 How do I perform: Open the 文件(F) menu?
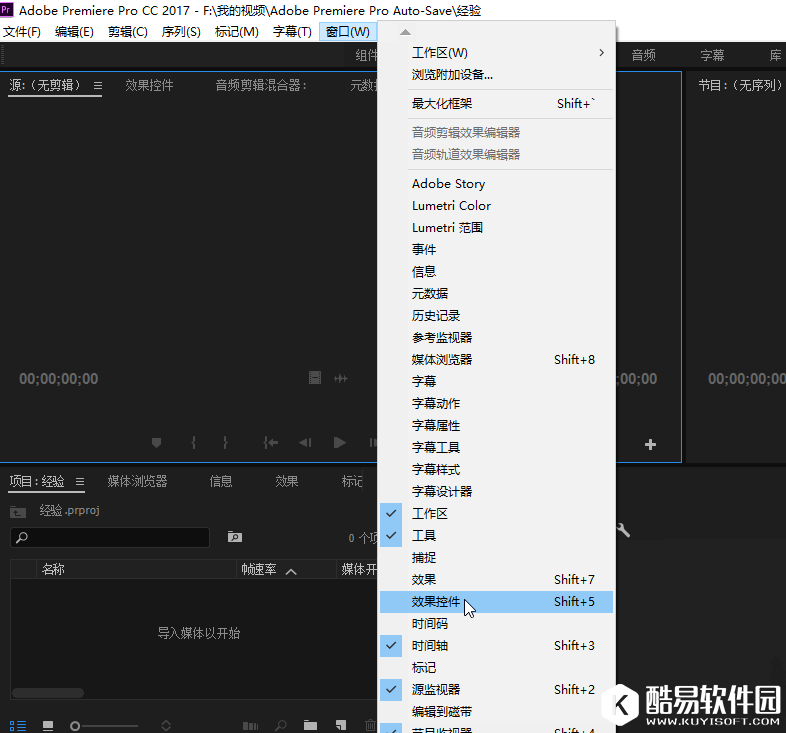(x=22, y=32)
